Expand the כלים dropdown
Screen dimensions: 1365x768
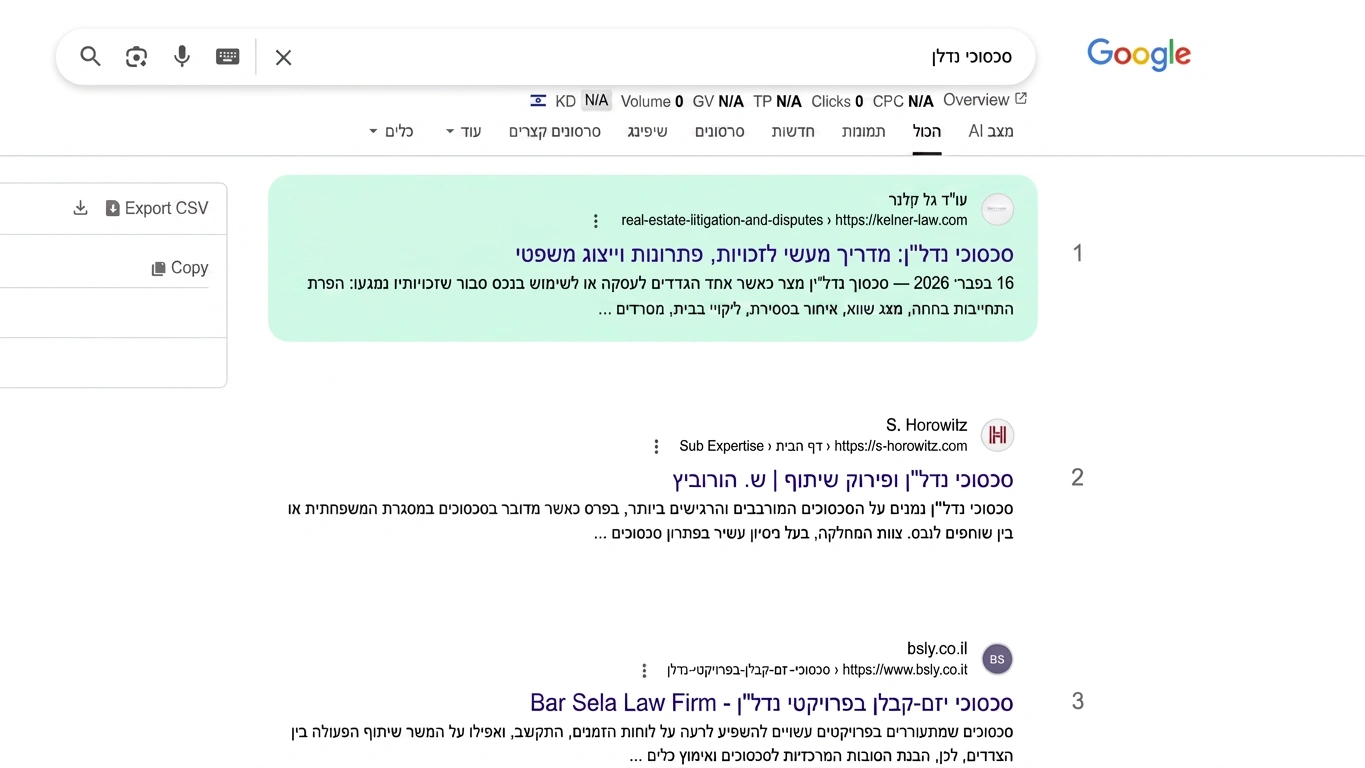tap(391, 131)
